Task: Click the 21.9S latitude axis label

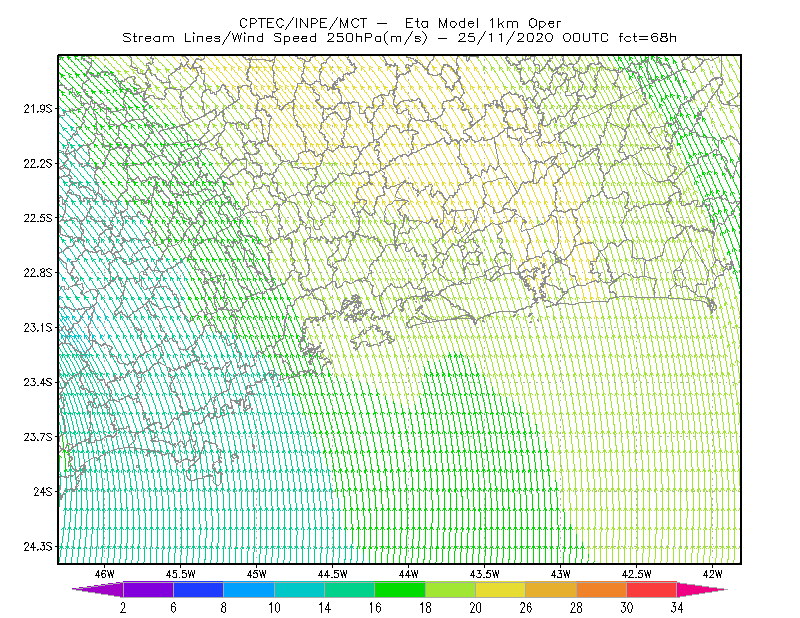Action: tap(38, 108)
